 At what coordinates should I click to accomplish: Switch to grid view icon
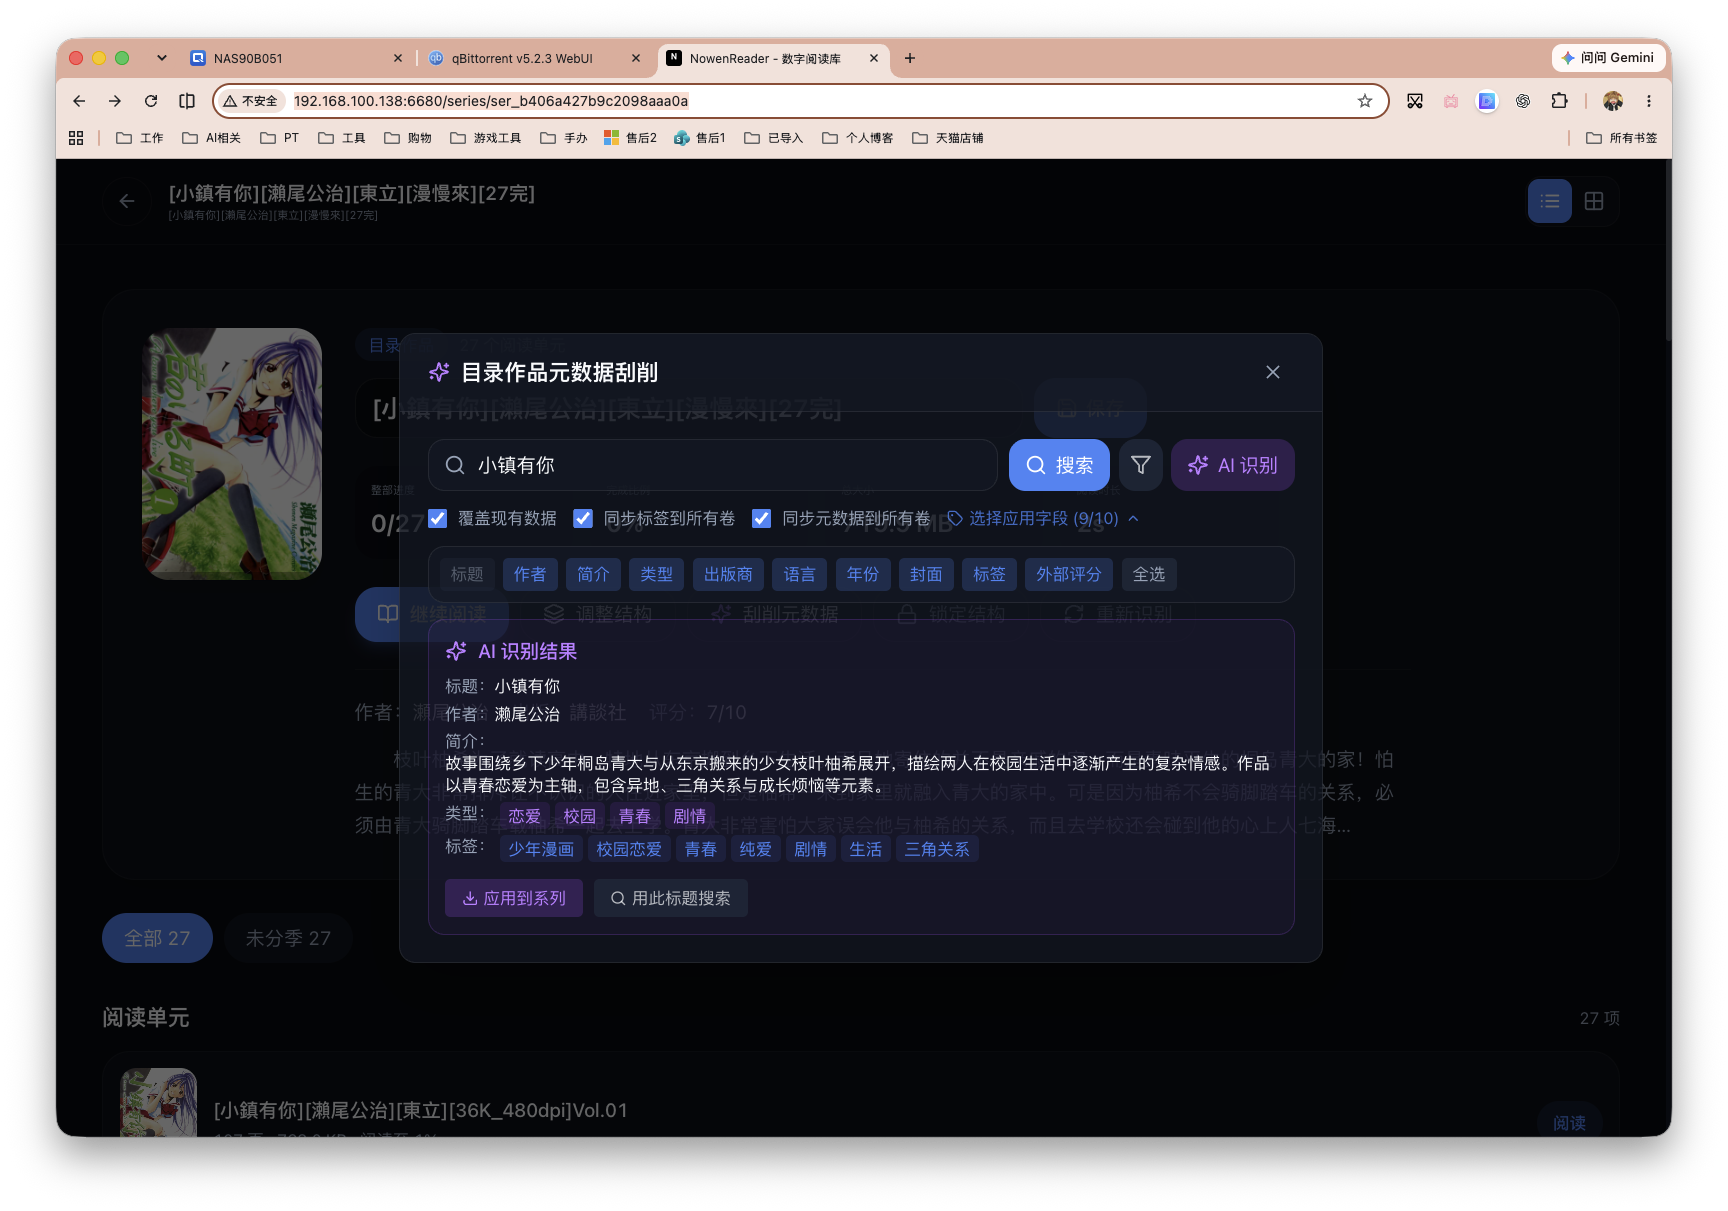click(1594, 201)
